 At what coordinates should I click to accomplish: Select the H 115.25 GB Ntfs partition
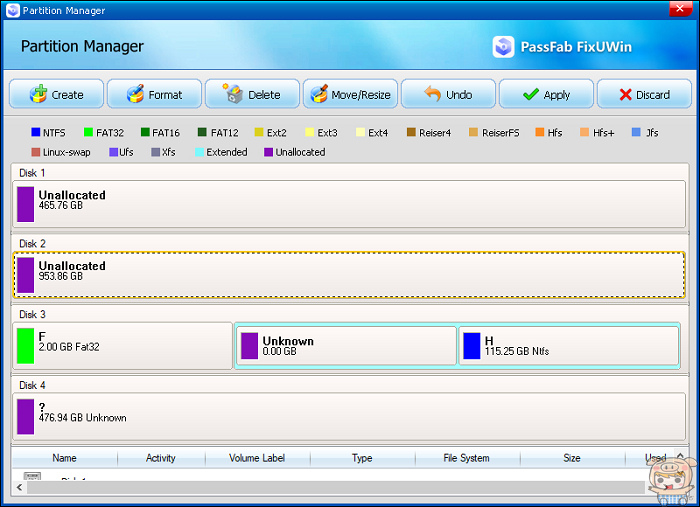[569, 346]
